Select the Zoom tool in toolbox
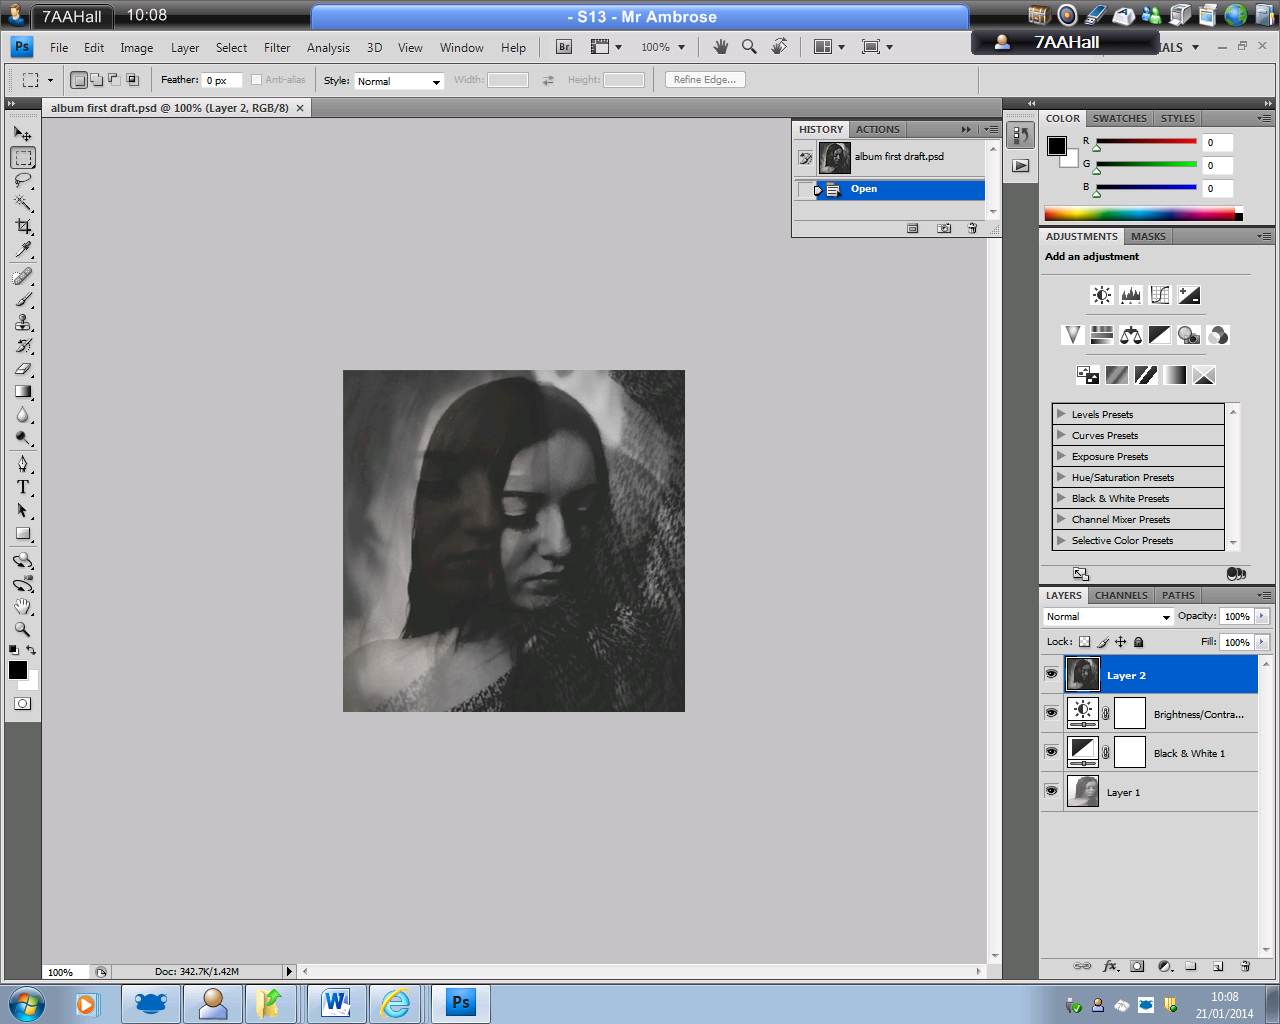 coord(23,629)
